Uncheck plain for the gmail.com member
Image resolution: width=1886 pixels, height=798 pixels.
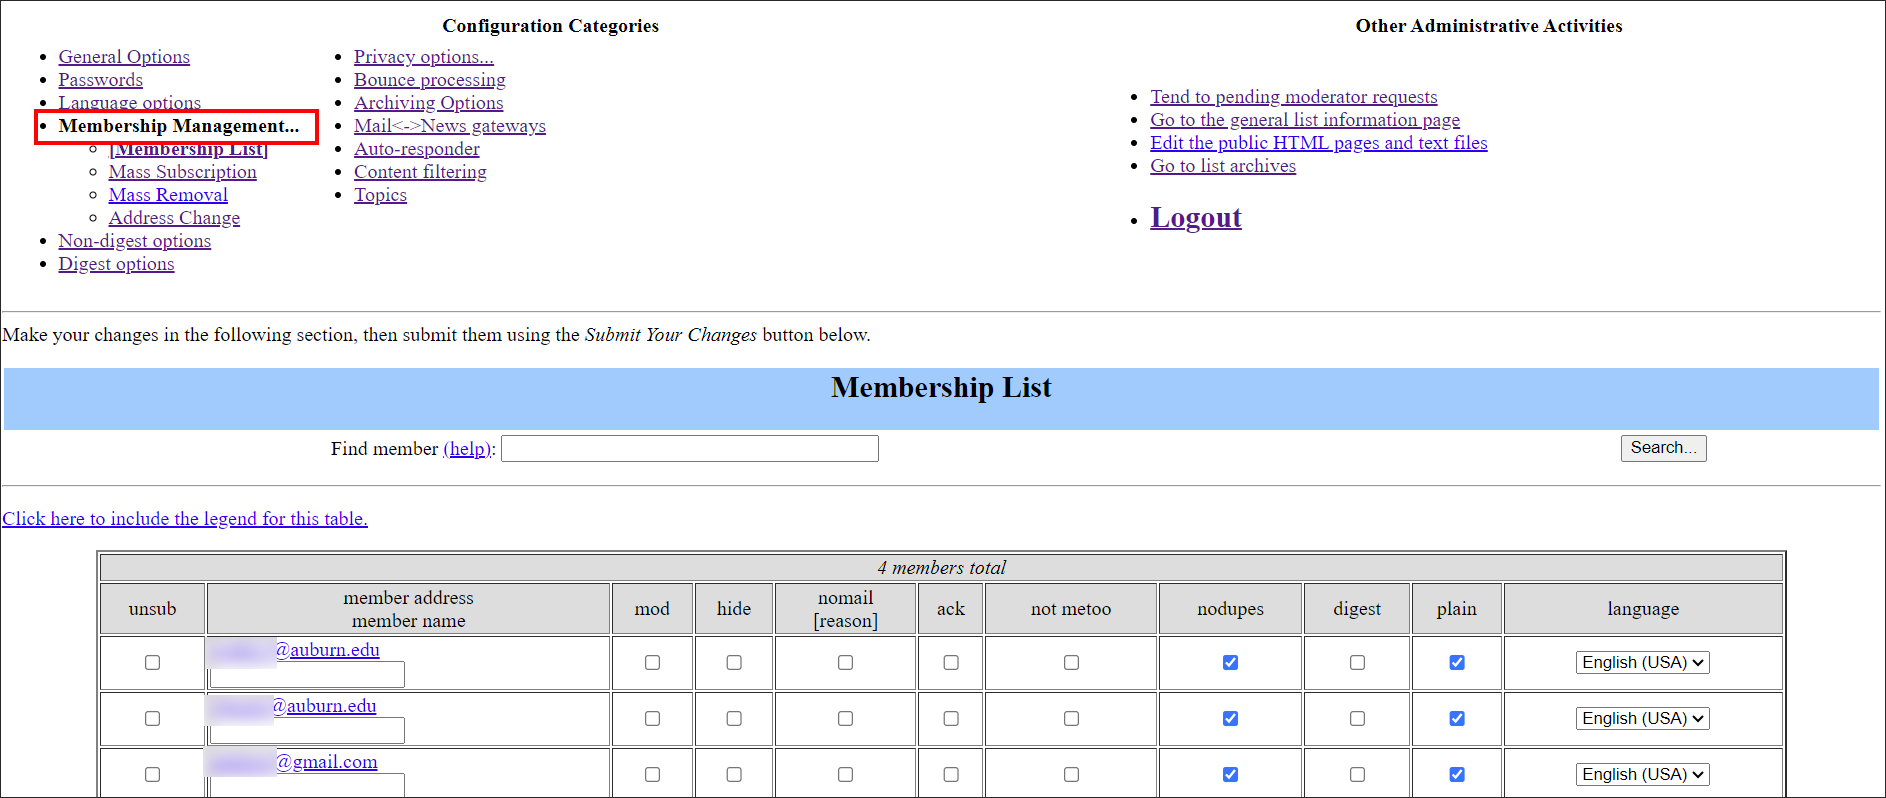1457,775
